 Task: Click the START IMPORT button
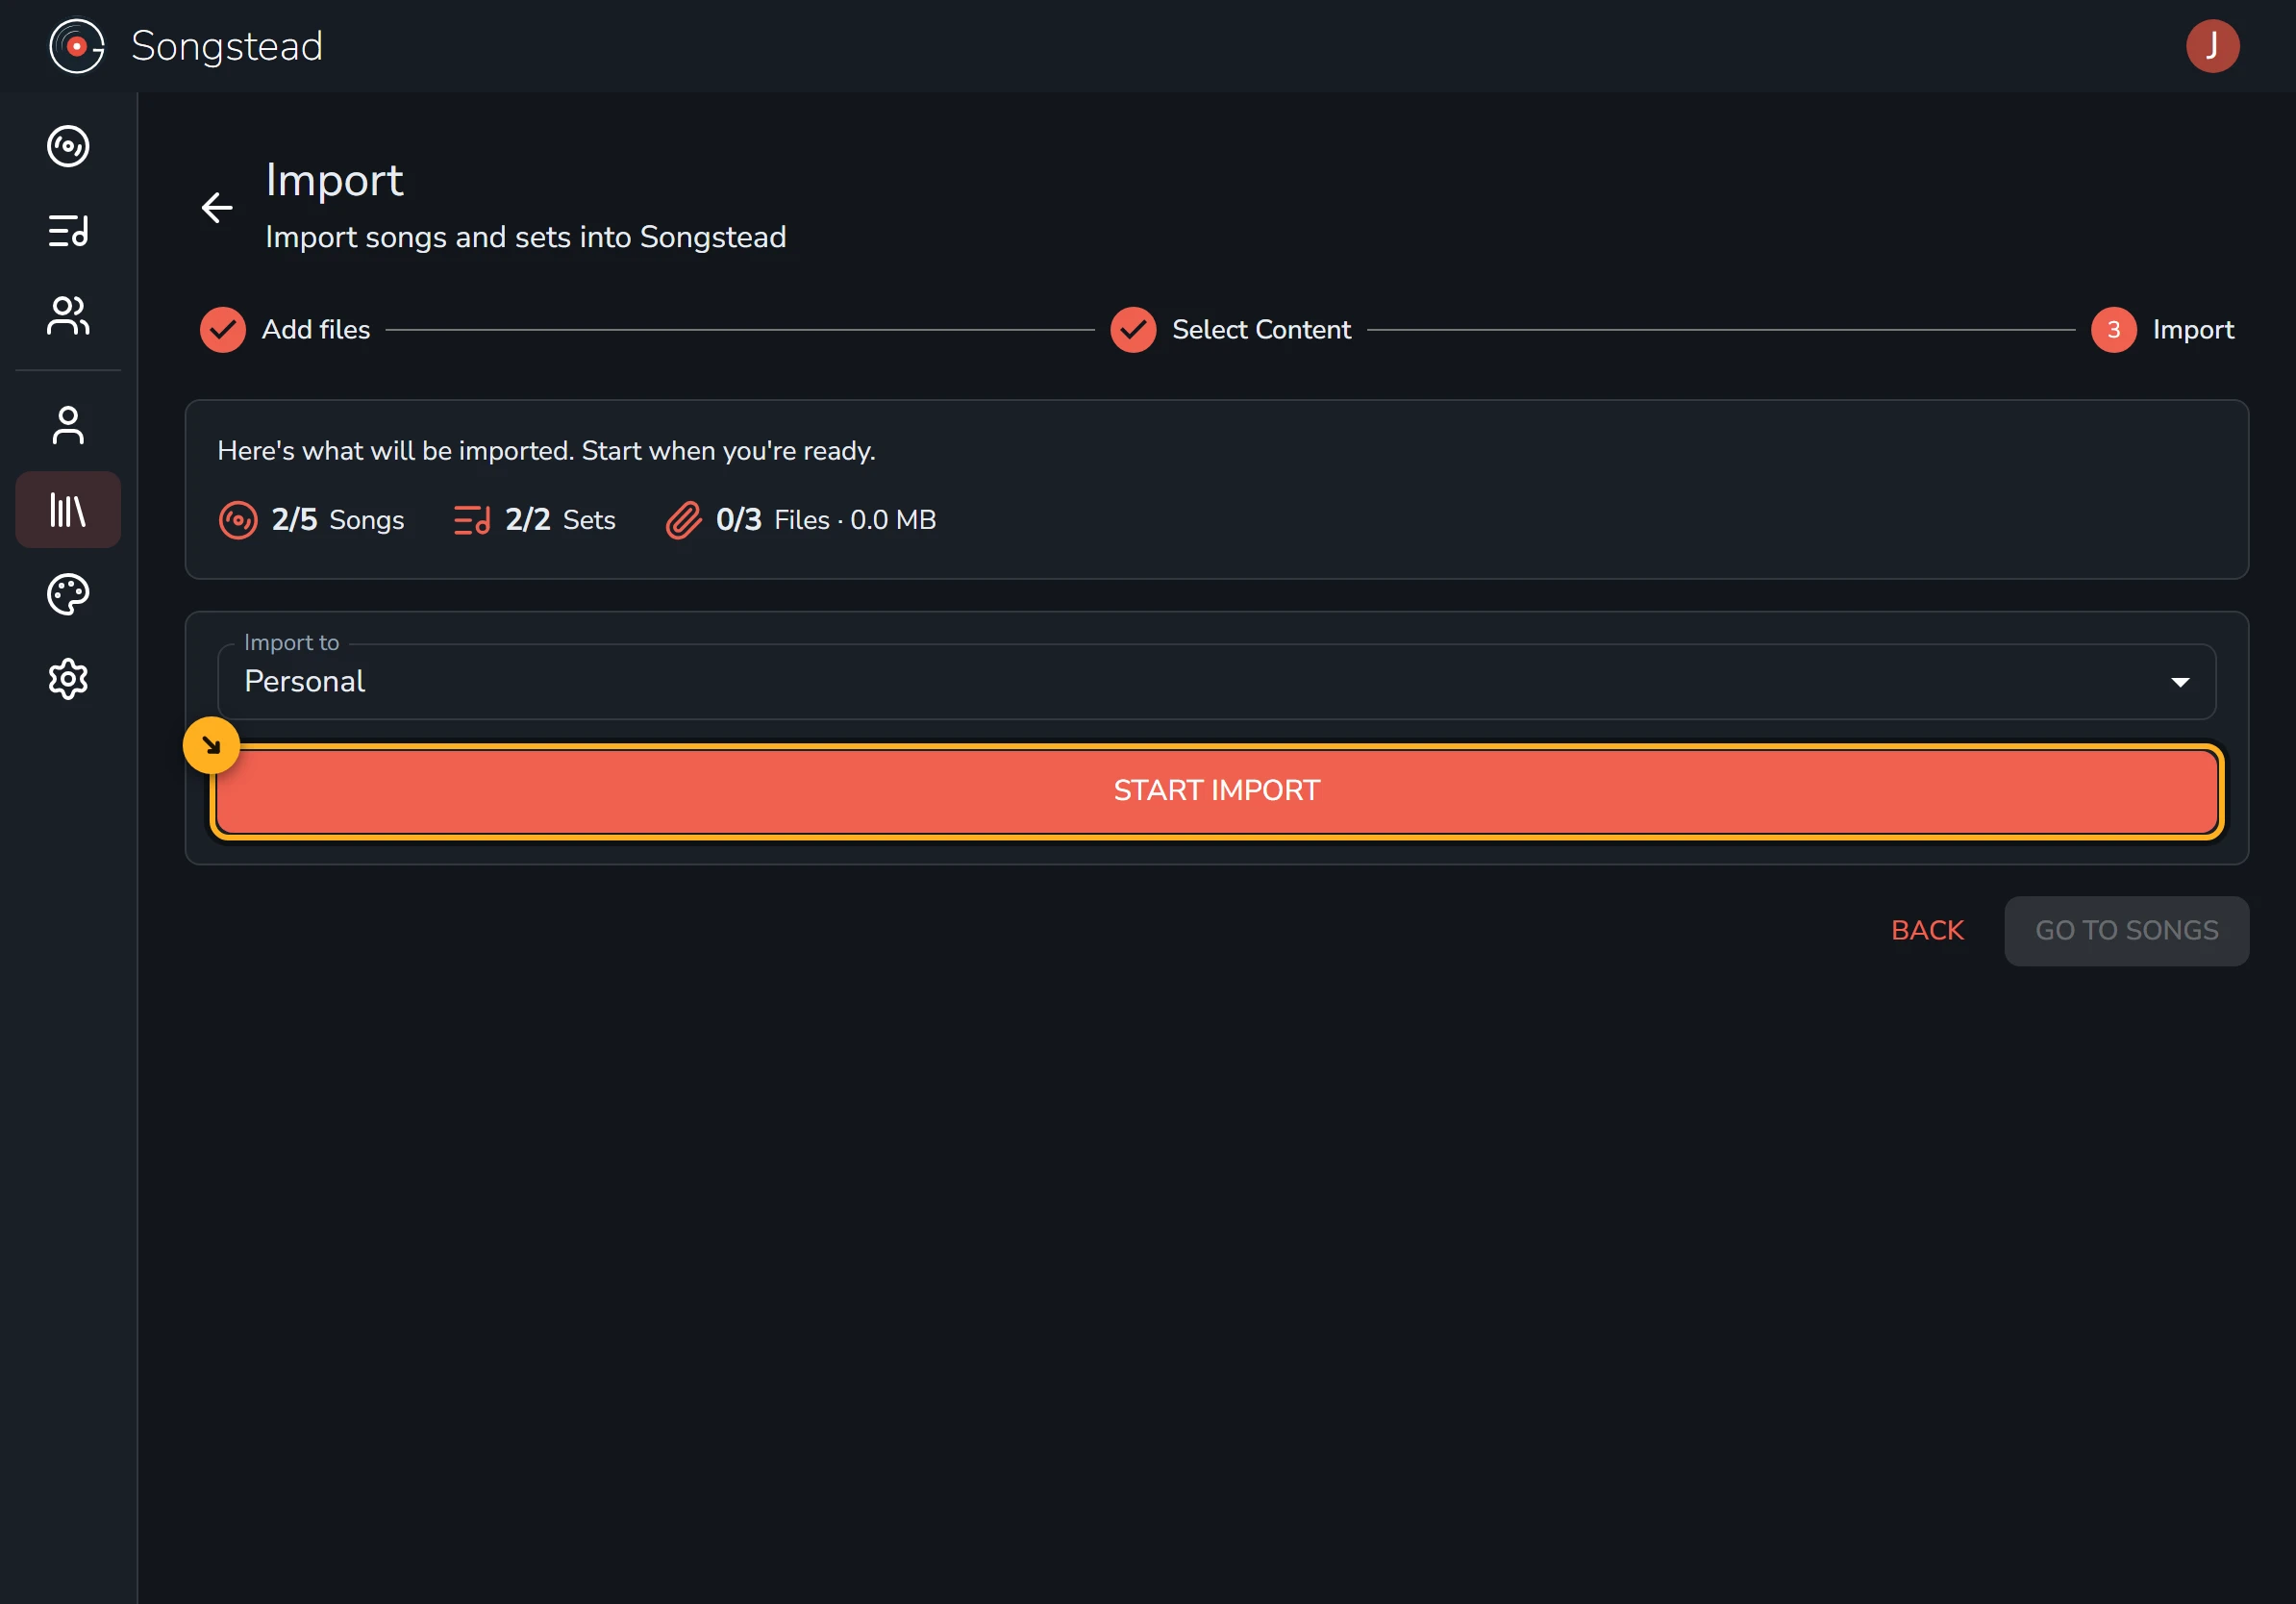pos(1216,791)
